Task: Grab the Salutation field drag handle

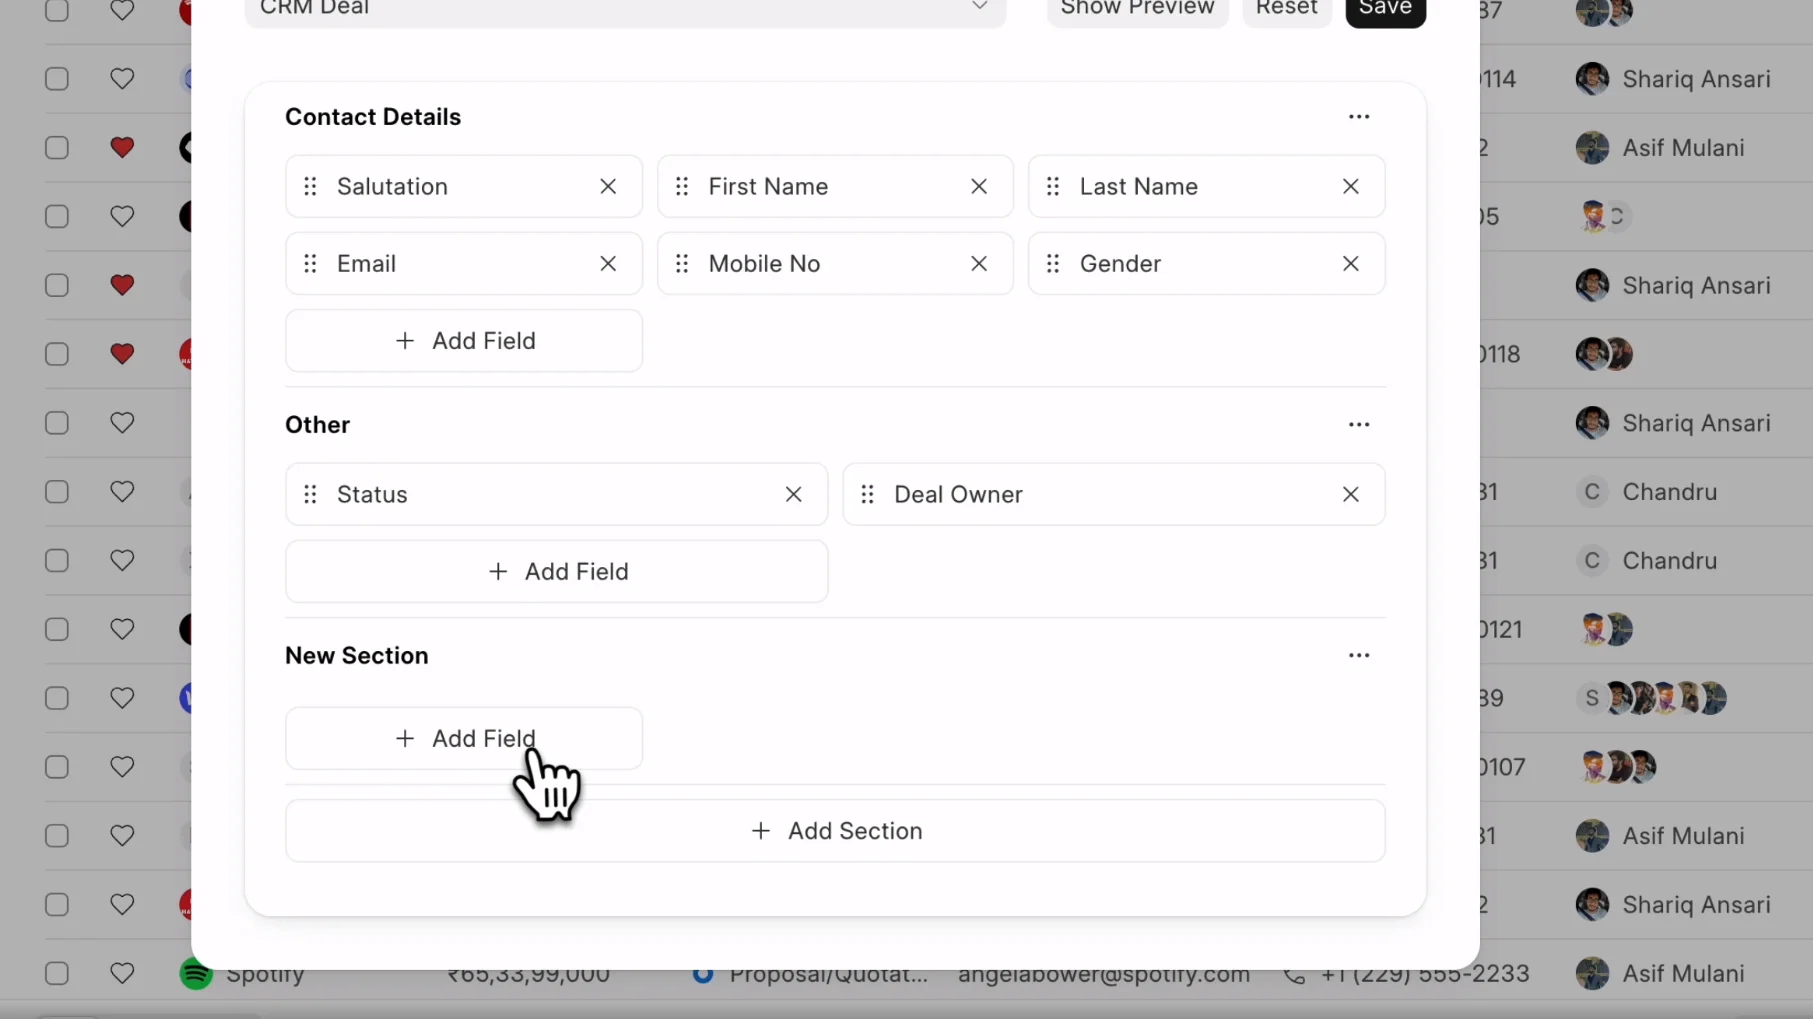Action: pos(309,186)
